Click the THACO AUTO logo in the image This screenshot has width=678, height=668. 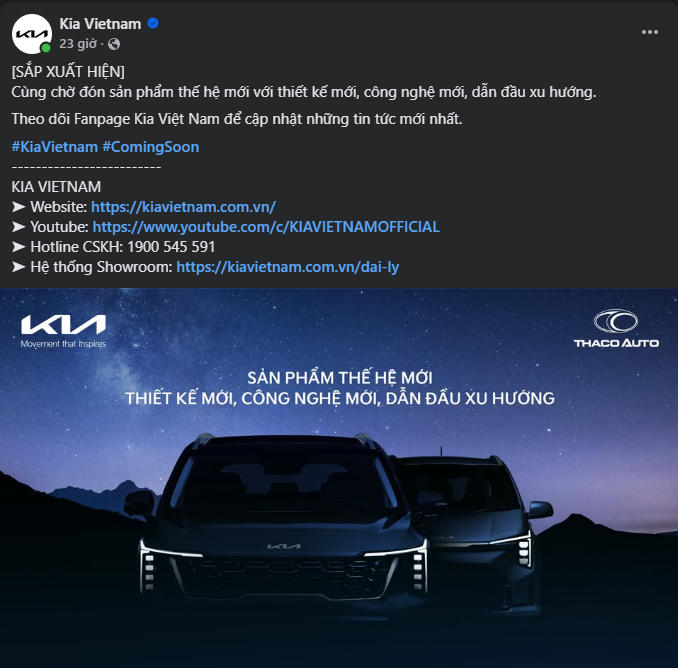coord(616,329)
